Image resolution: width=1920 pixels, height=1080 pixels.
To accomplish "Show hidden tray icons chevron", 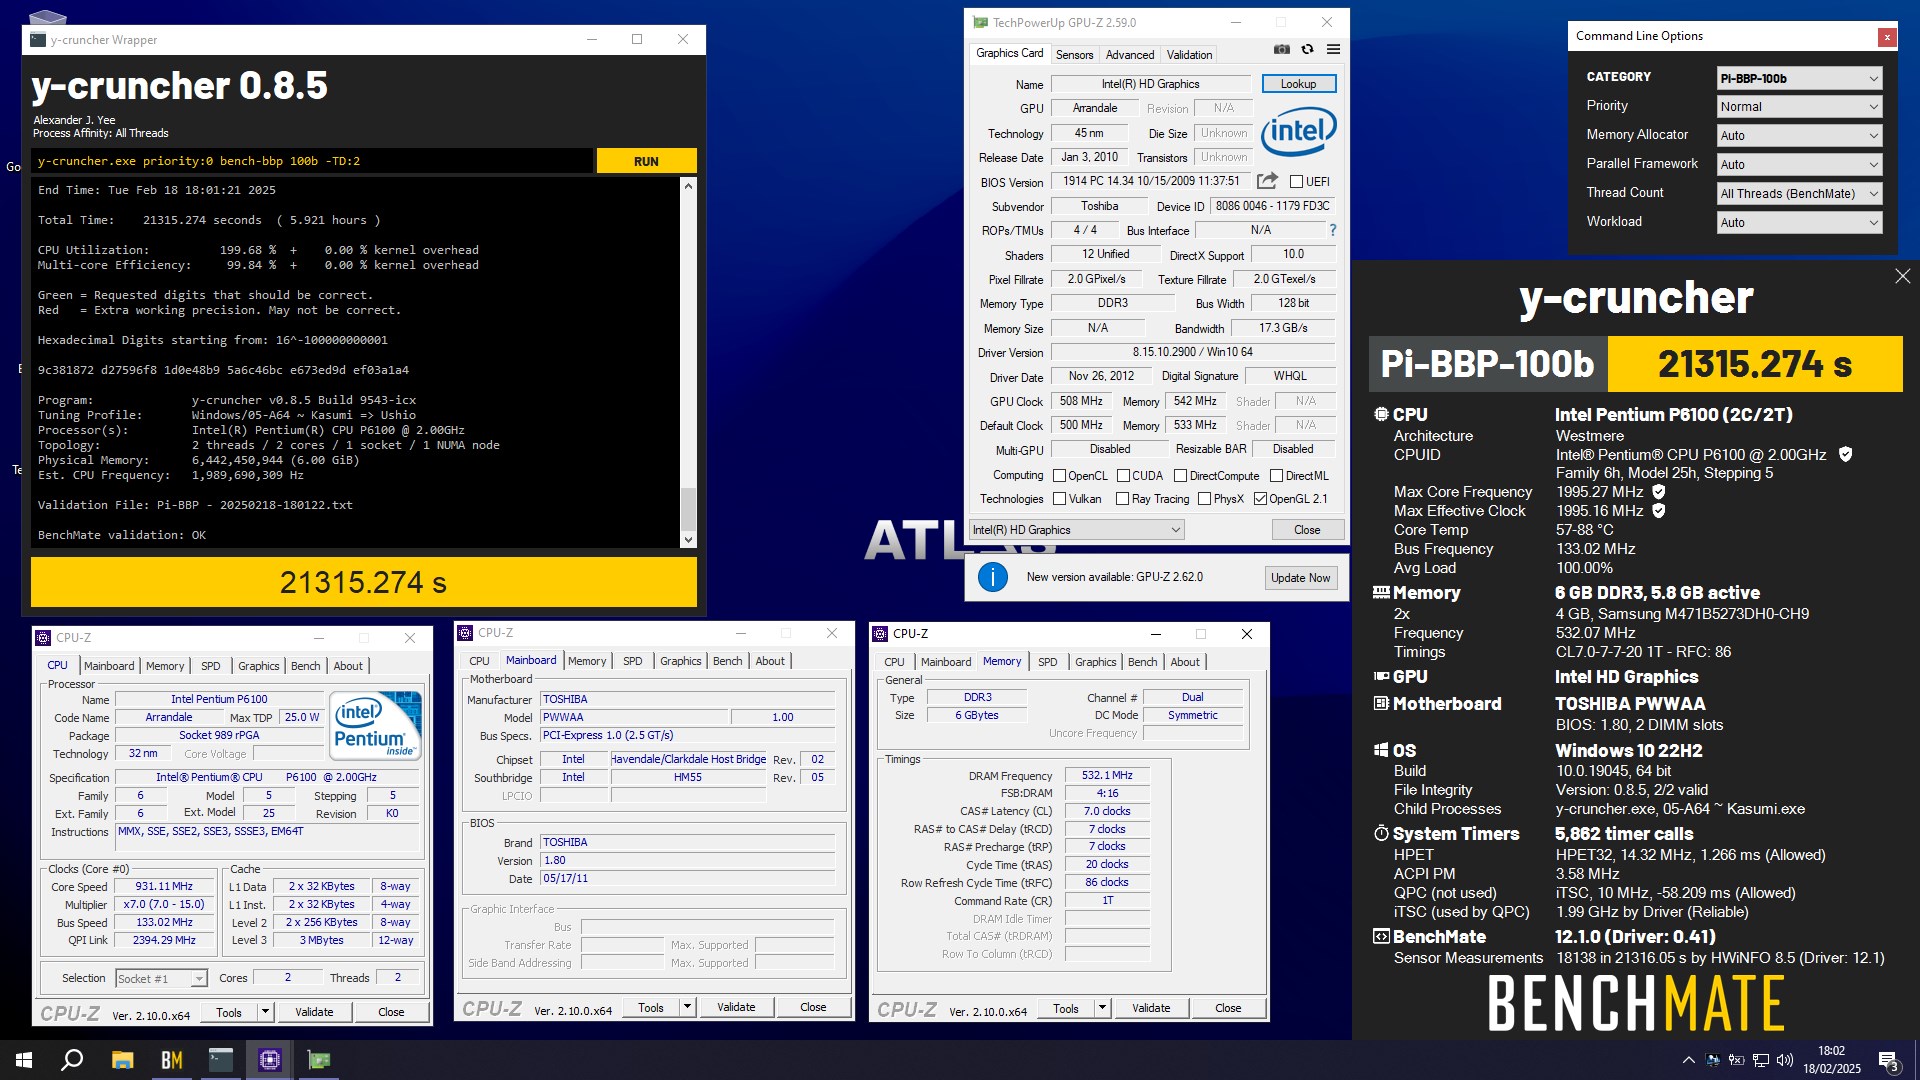I will [x=1688, y=1060].
